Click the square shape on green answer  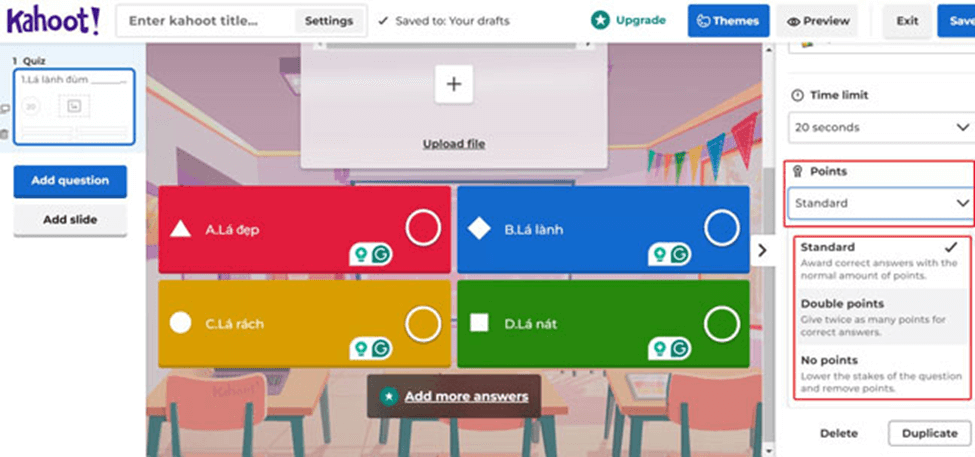point(479,323)
